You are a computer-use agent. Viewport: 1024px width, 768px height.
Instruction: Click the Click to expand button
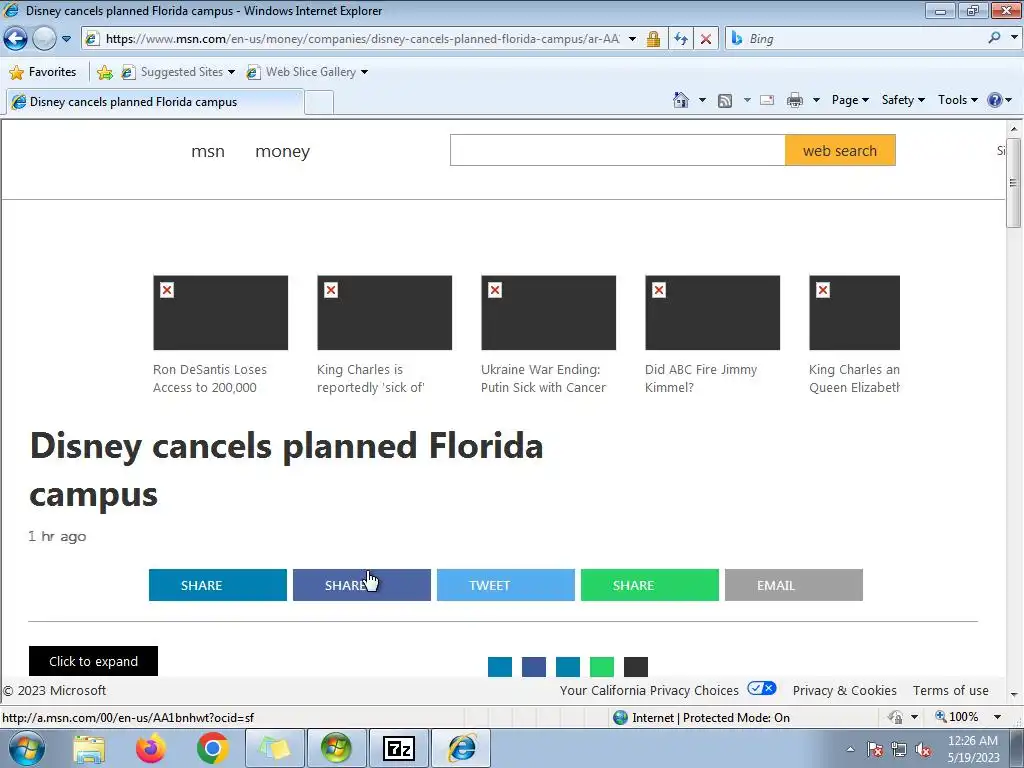(x=93, y=661)
